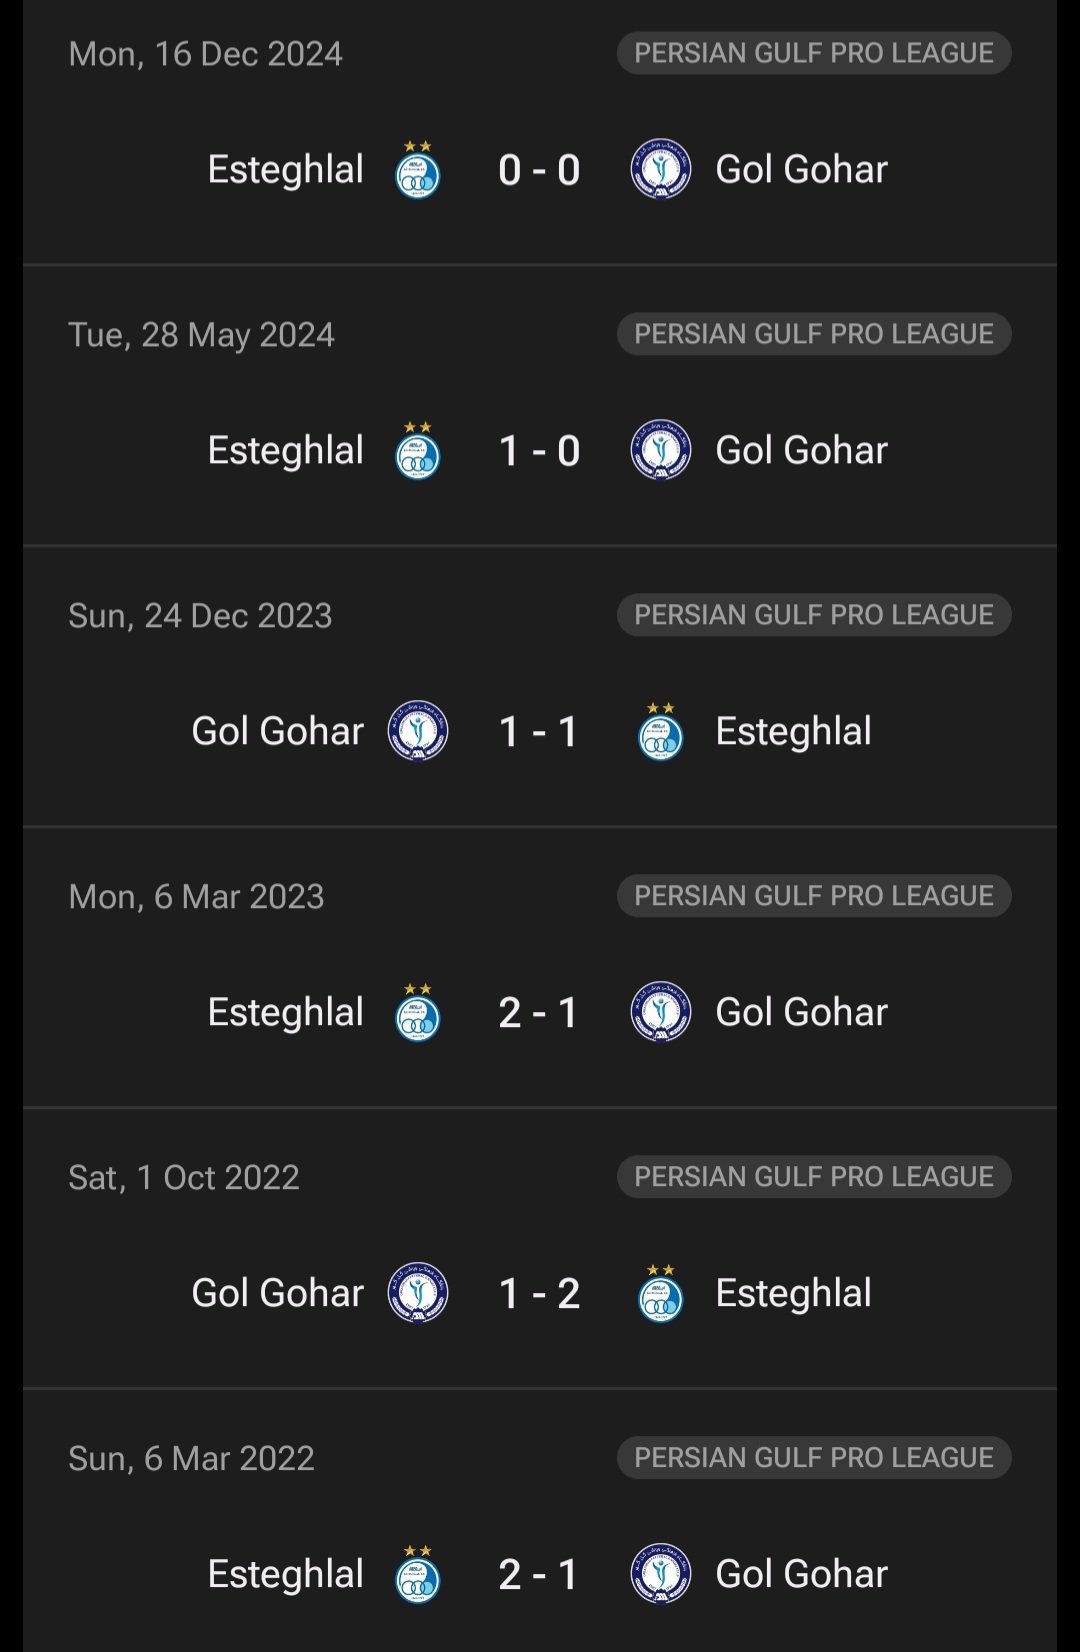The height and width of the screenshot is (1652, 1080).
Task: Tap the Gol Gohar crest in 16 Dec 2024 match
Action: click(x=661, y=169)
